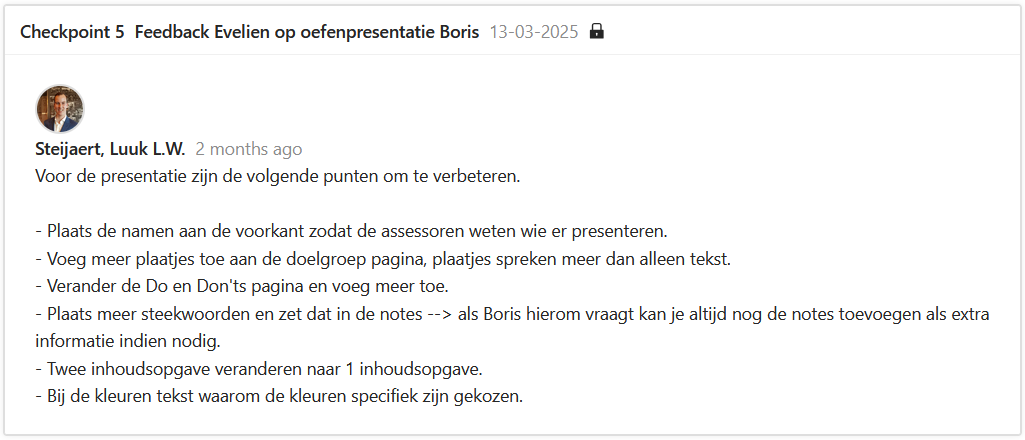This screenshot has height=440, width=1025.
Task: Click the word "Boris" in the checkpoint title
Action: coord(456,31)
